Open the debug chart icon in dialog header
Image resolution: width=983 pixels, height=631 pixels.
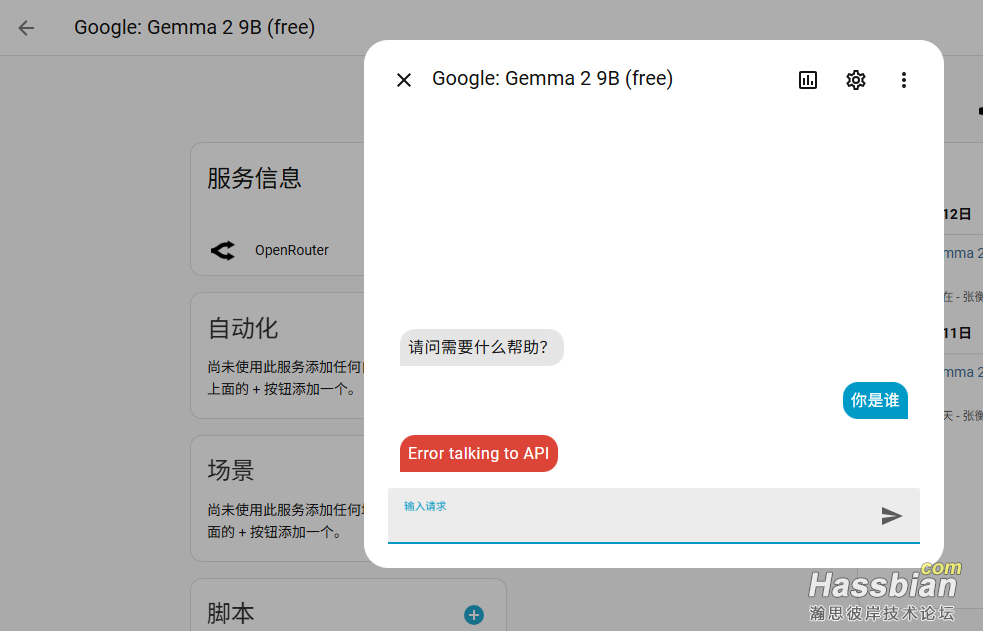click(x=807, y=80)
